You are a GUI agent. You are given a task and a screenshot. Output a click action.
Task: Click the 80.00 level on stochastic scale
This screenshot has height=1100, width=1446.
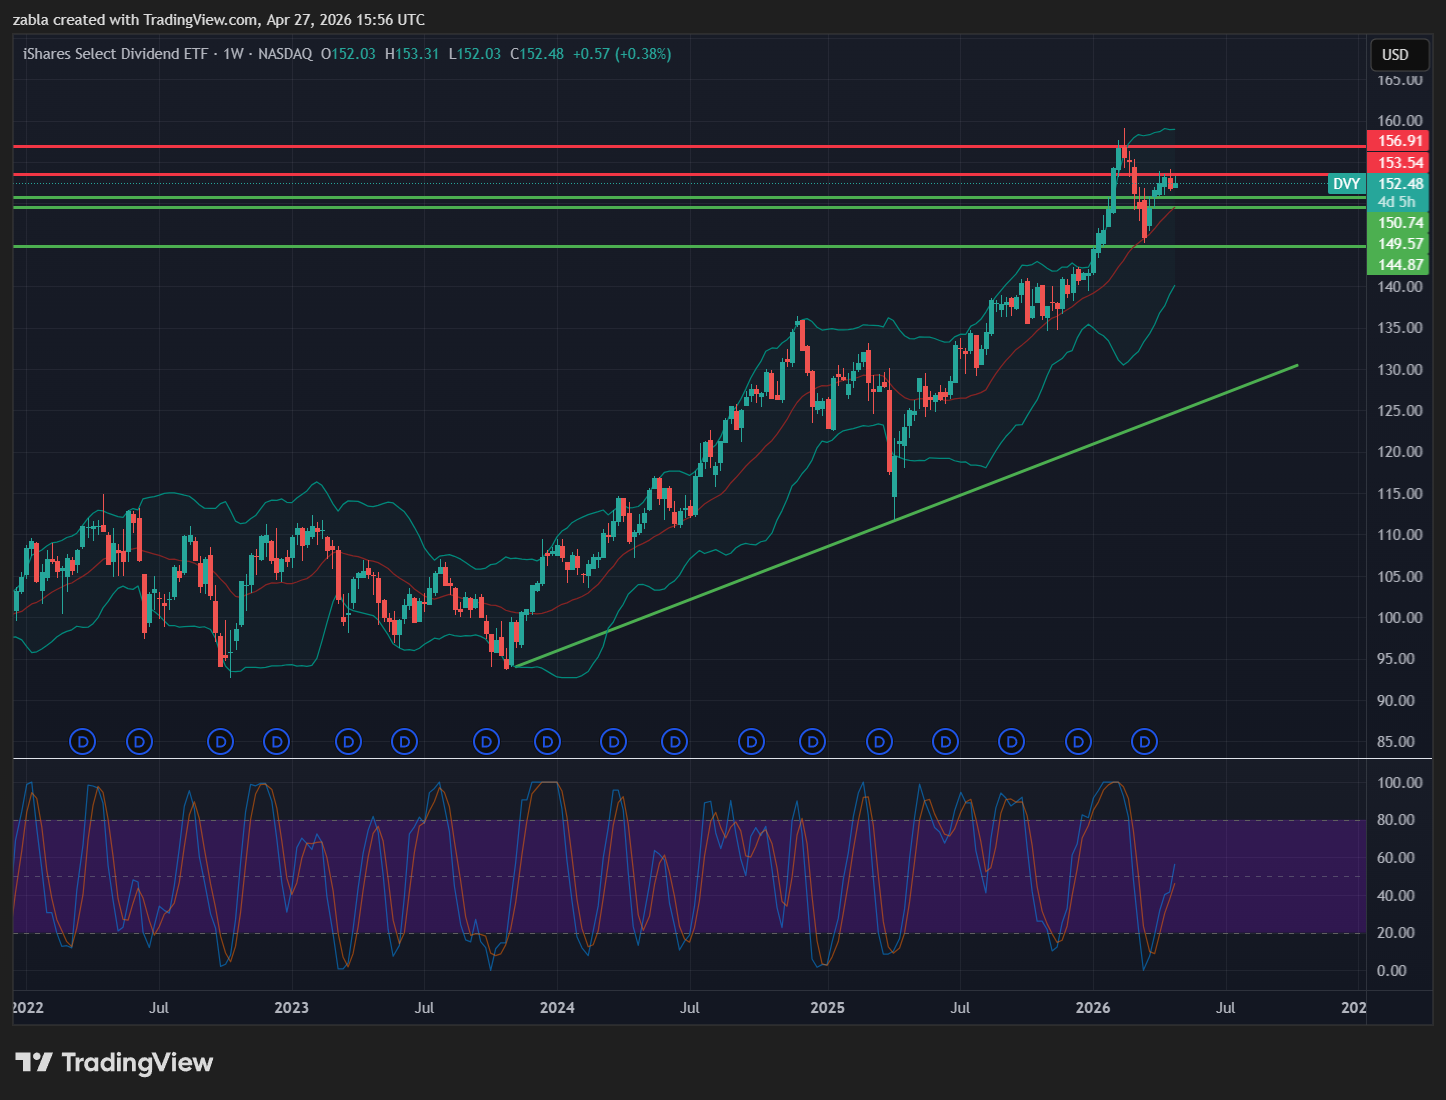(1396, 820)
